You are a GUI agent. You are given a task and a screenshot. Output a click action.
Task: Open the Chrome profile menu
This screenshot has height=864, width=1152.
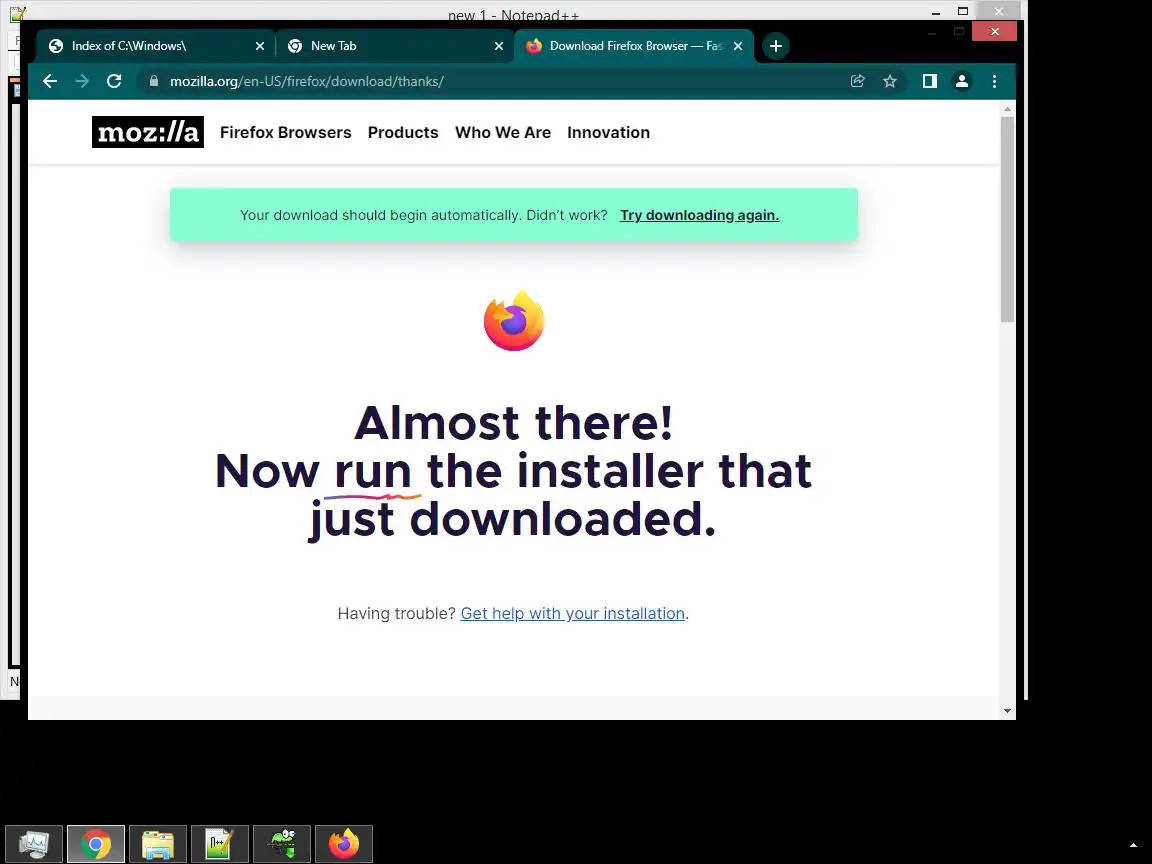(x=962, y=82)
